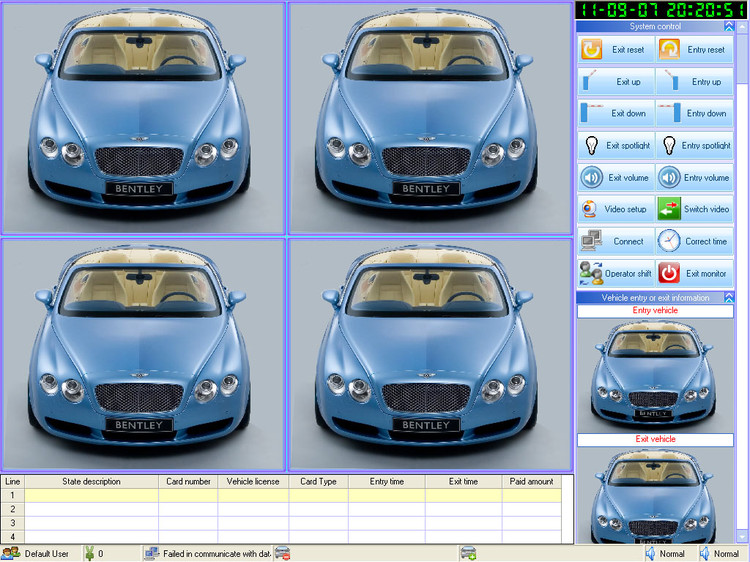Screen dimensions: 750x562
Task: Click the Entry vehicle thumbnail image
Action: click(655, 376)
